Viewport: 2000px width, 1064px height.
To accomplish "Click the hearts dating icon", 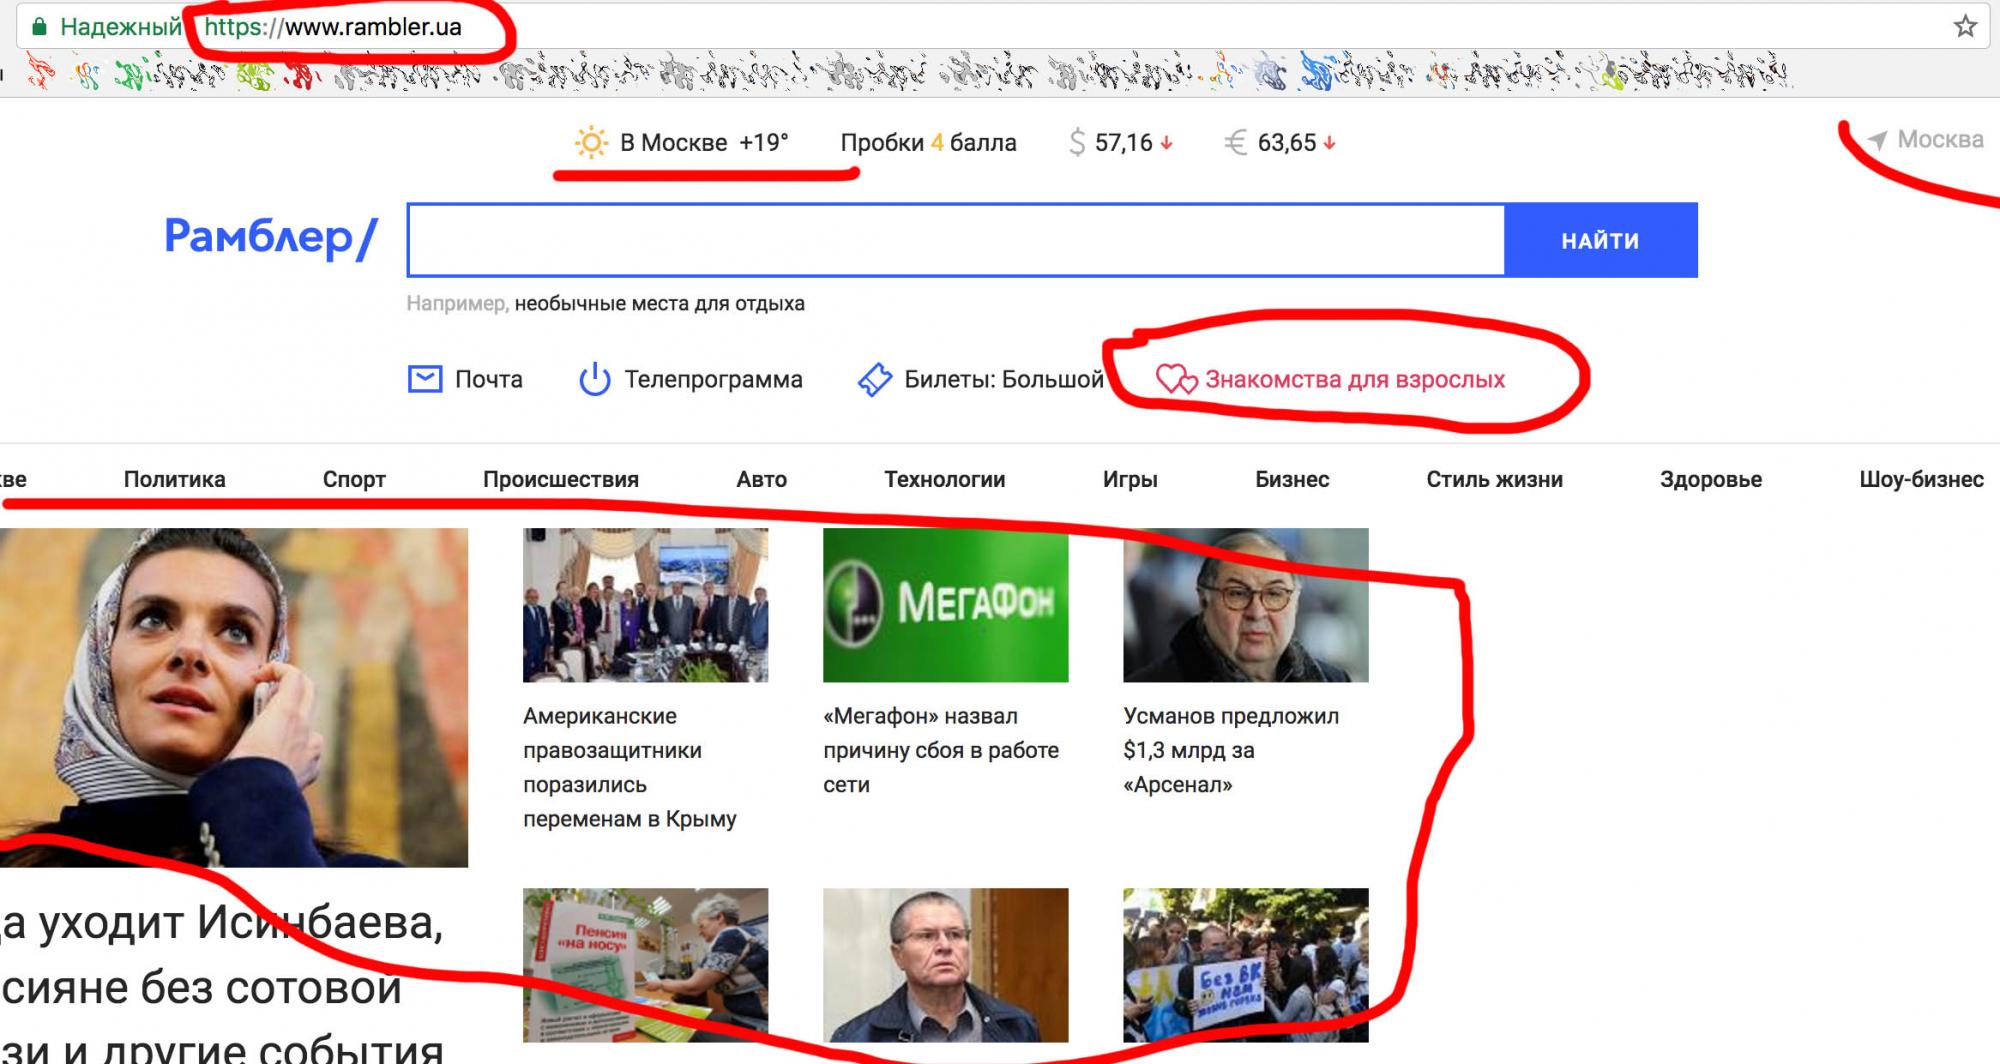I will [1176, 380].
